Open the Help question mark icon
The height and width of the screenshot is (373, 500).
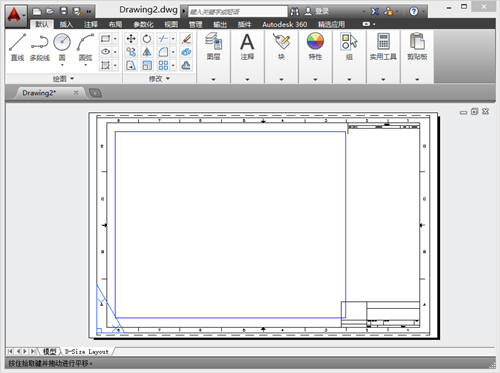tap(414, 12)
